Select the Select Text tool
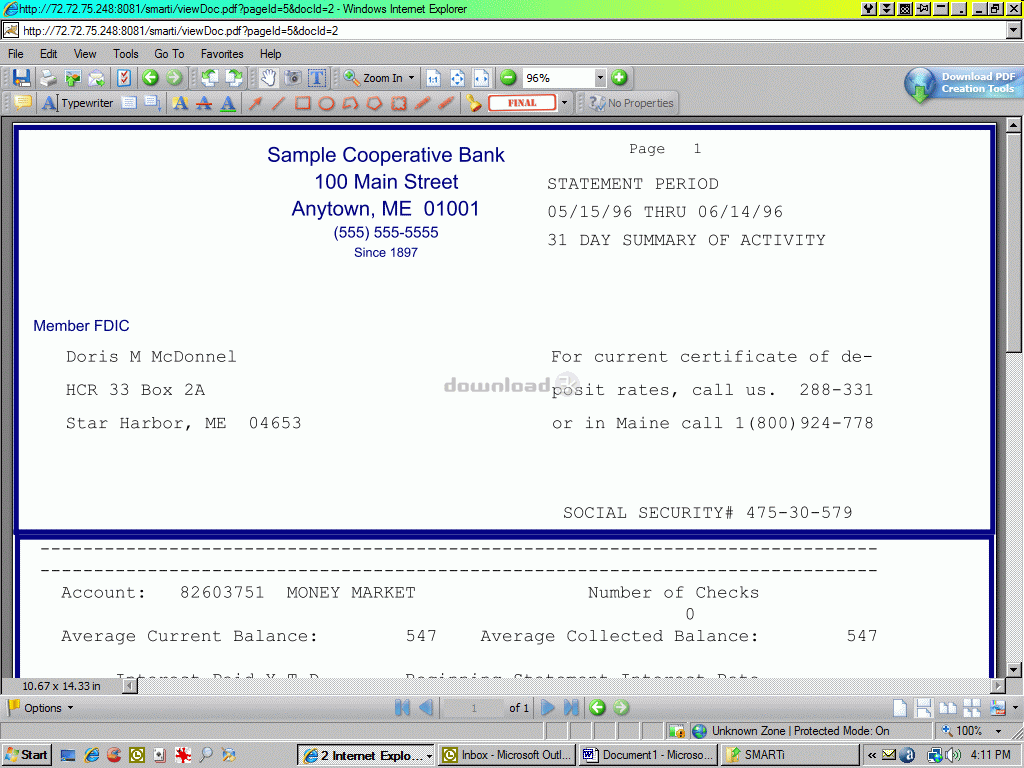The height and width of the screenshot is (768, 1024). [x=317, y=78]
